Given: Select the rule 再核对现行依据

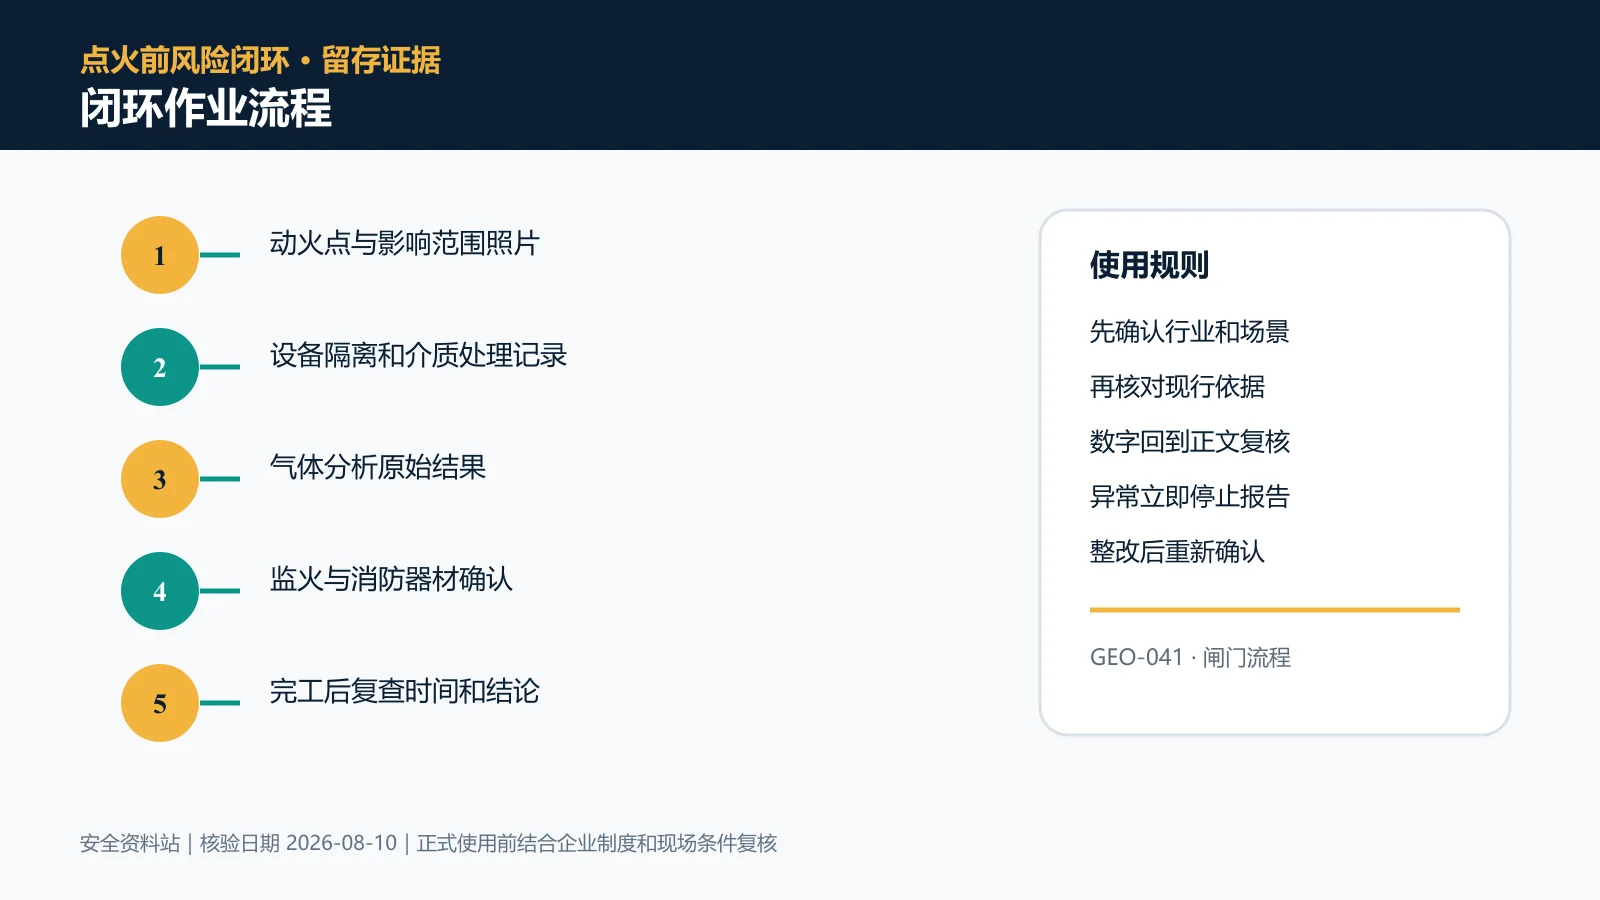Looking at the screenshot, I should (x=1177, y=386).
